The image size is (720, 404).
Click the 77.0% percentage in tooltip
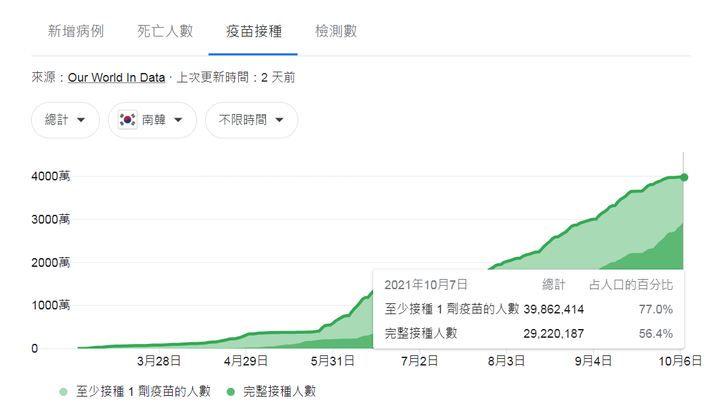pyautogui.click(x=656, y=309)
